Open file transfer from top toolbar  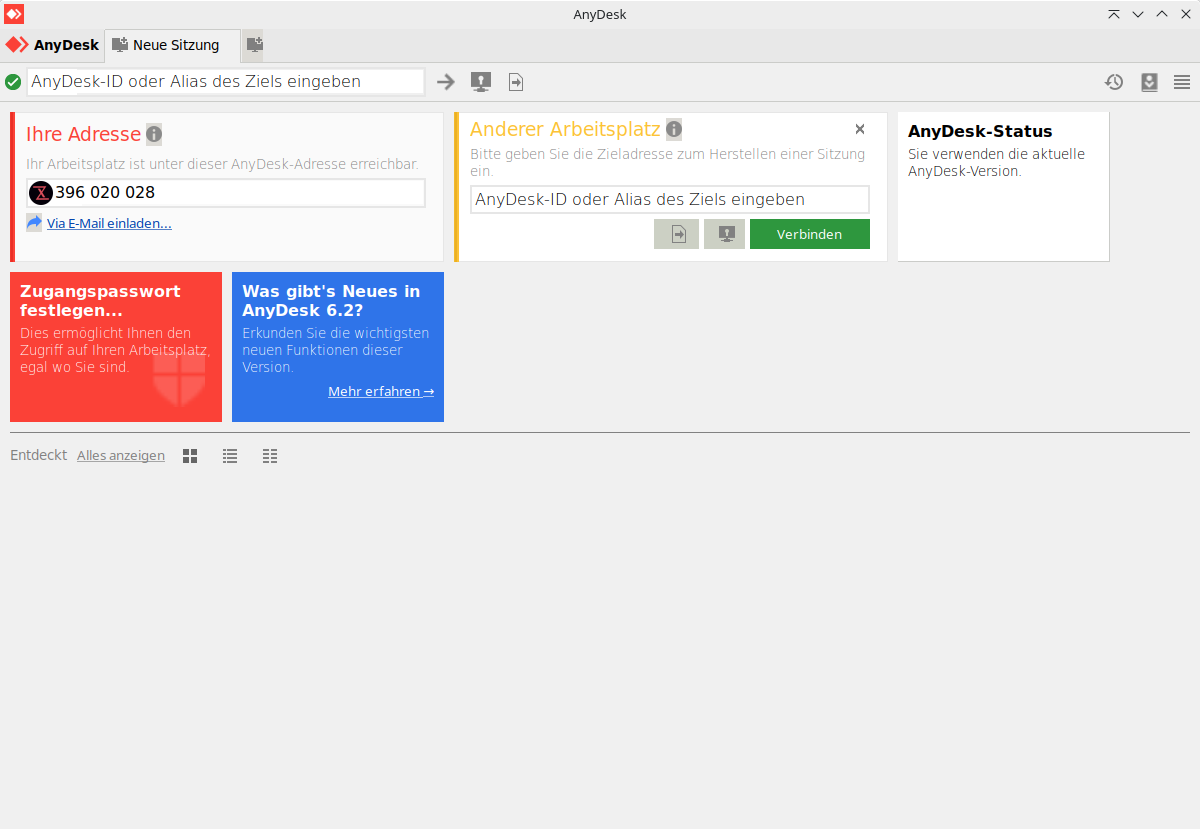pyautogui.click(x=516, y=82)
